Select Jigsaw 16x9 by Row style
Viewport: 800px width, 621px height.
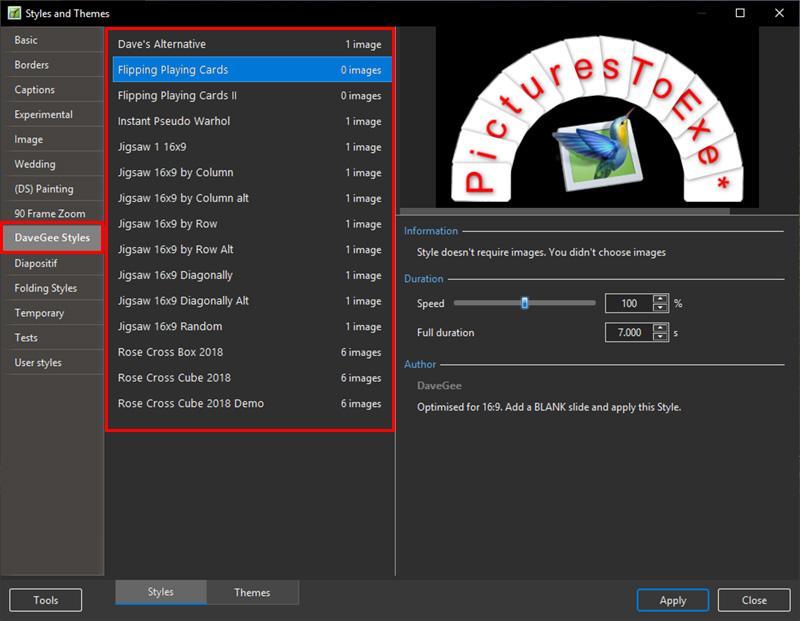pyautogui.click(x=252, y=224)
